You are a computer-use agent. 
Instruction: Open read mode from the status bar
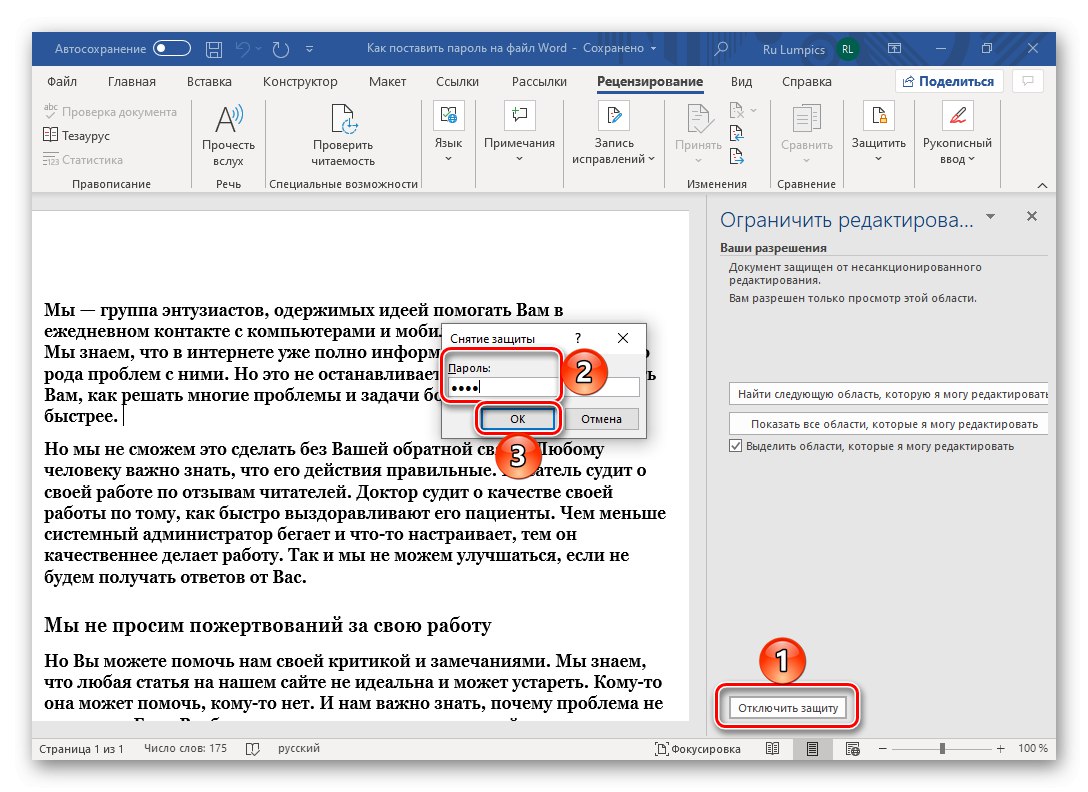(772, 748)
